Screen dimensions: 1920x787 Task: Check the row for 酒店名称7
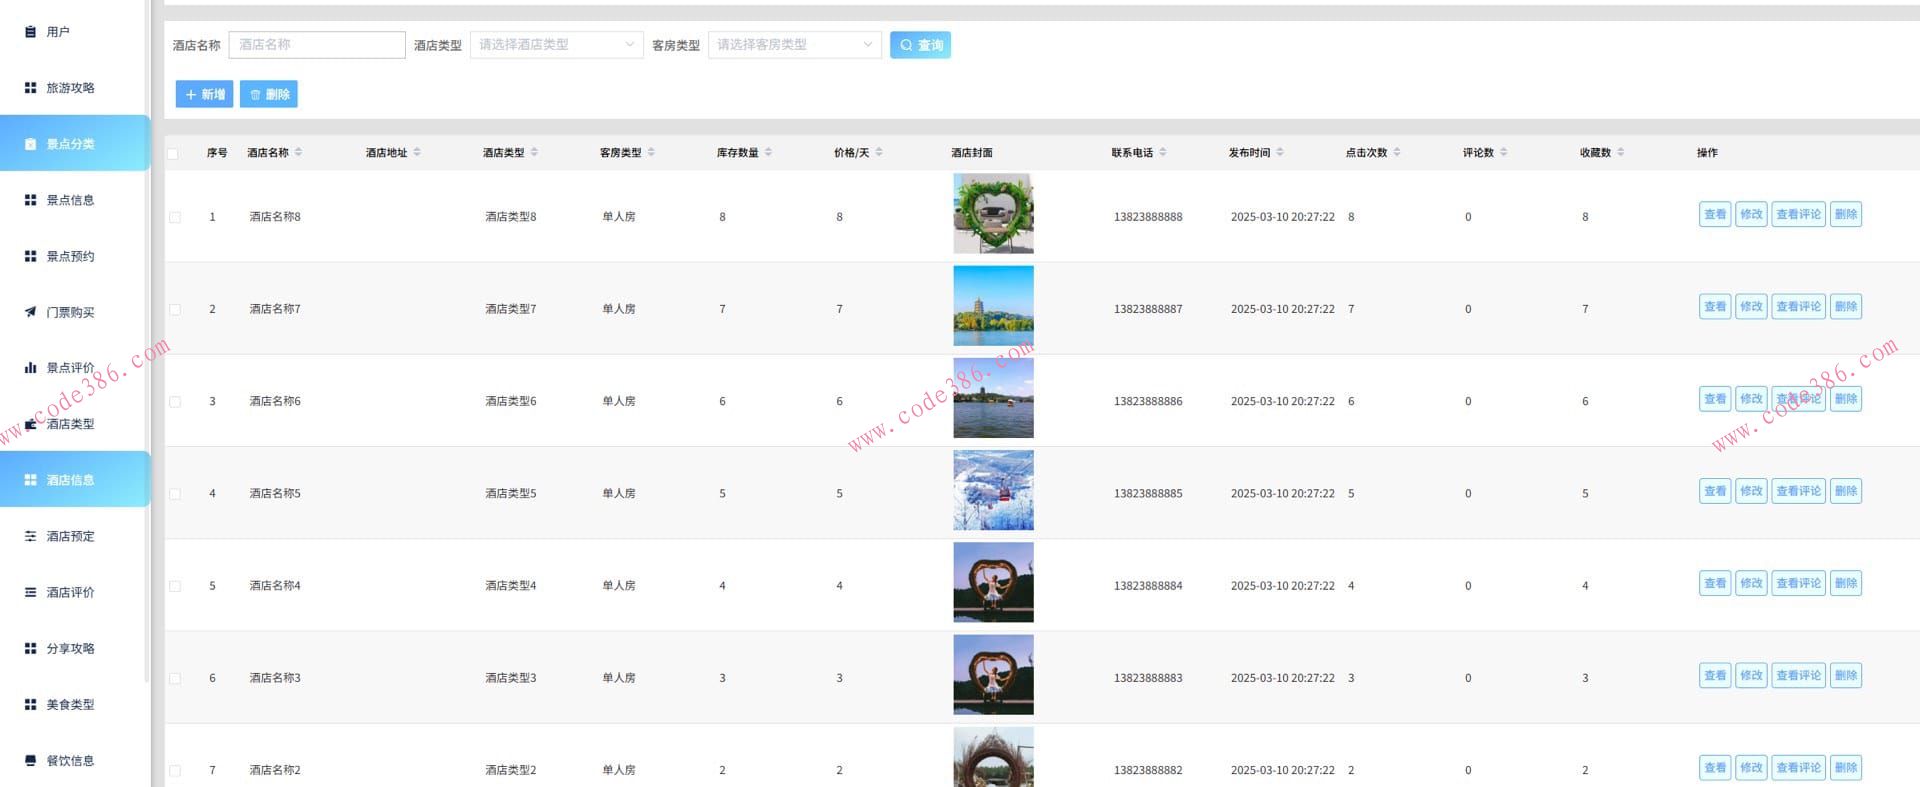click(x=175, y=309)
